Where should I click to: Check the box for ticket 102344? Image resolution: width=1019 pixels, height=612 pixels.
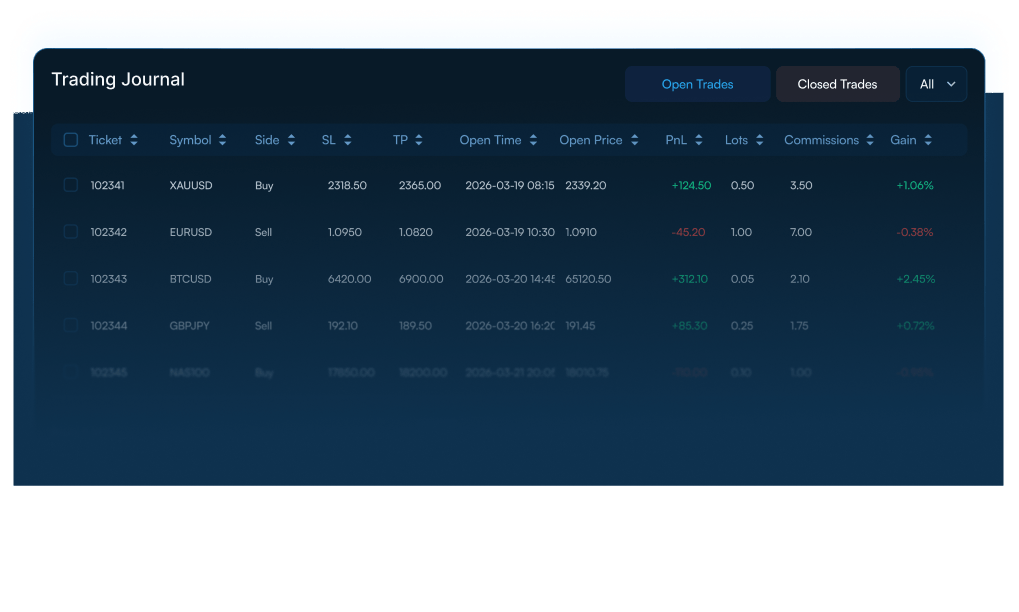coord(71,325)
